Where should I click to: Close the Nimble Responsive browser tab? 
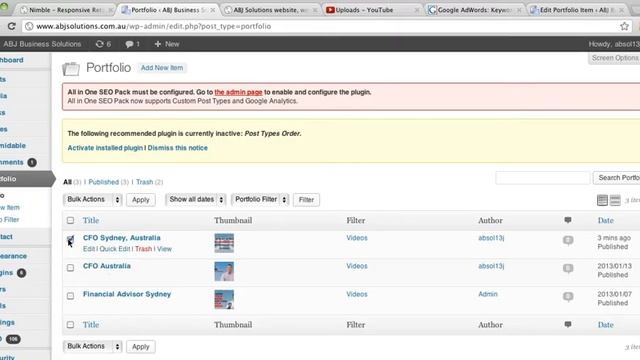coord(111,10)
